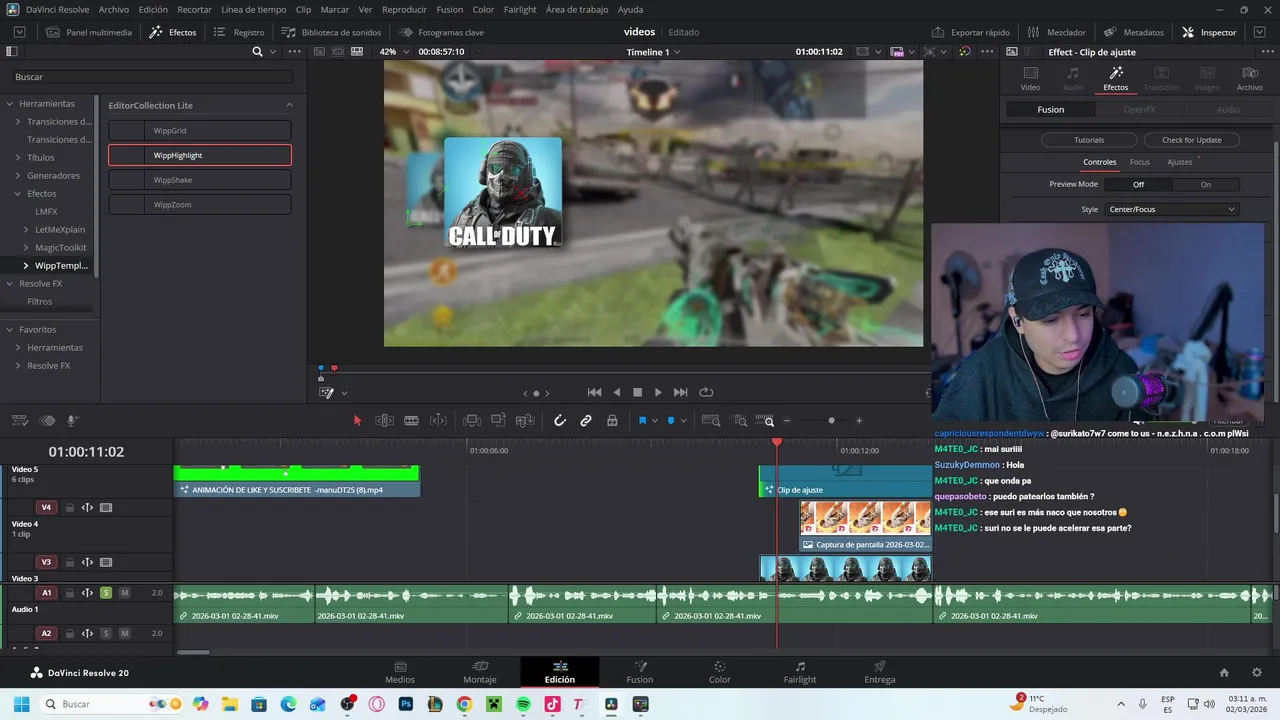Set Preview Mode to Off
Viewport: 1280px width, 720px height.
1138,185
